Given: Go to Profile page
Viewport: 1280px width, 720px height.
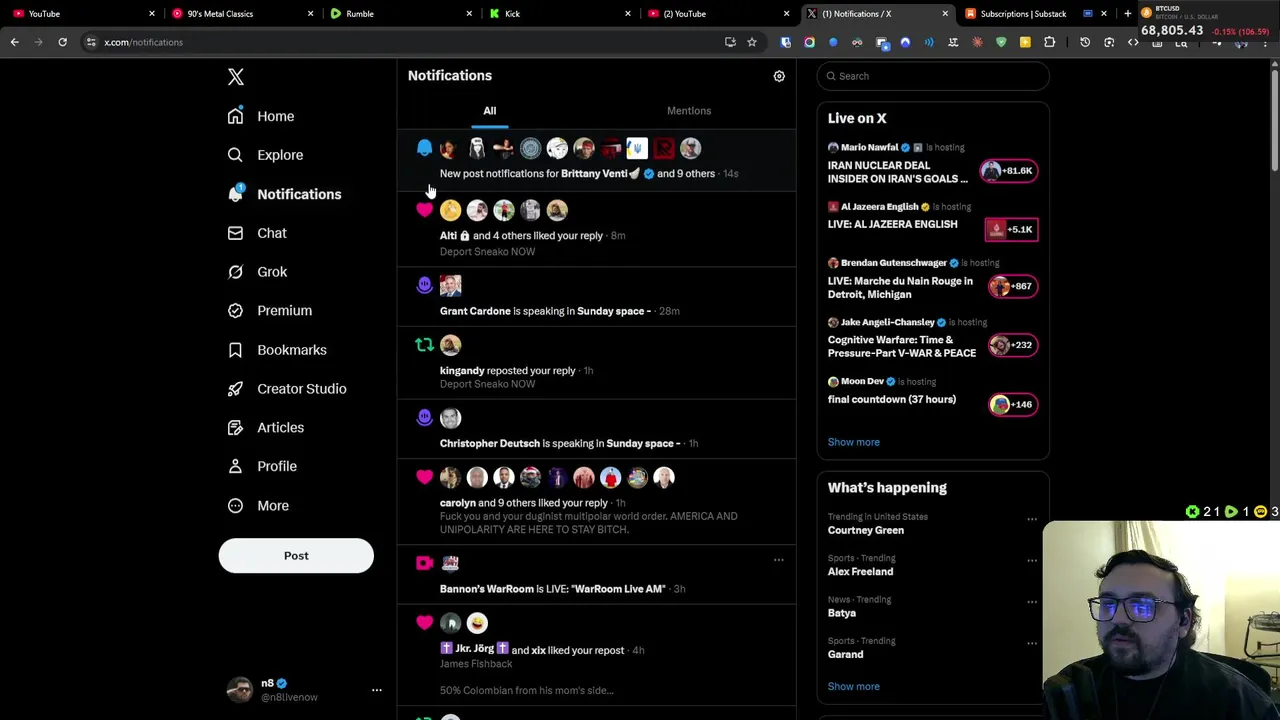Looking at the screenshot, I should coord(262,466).
